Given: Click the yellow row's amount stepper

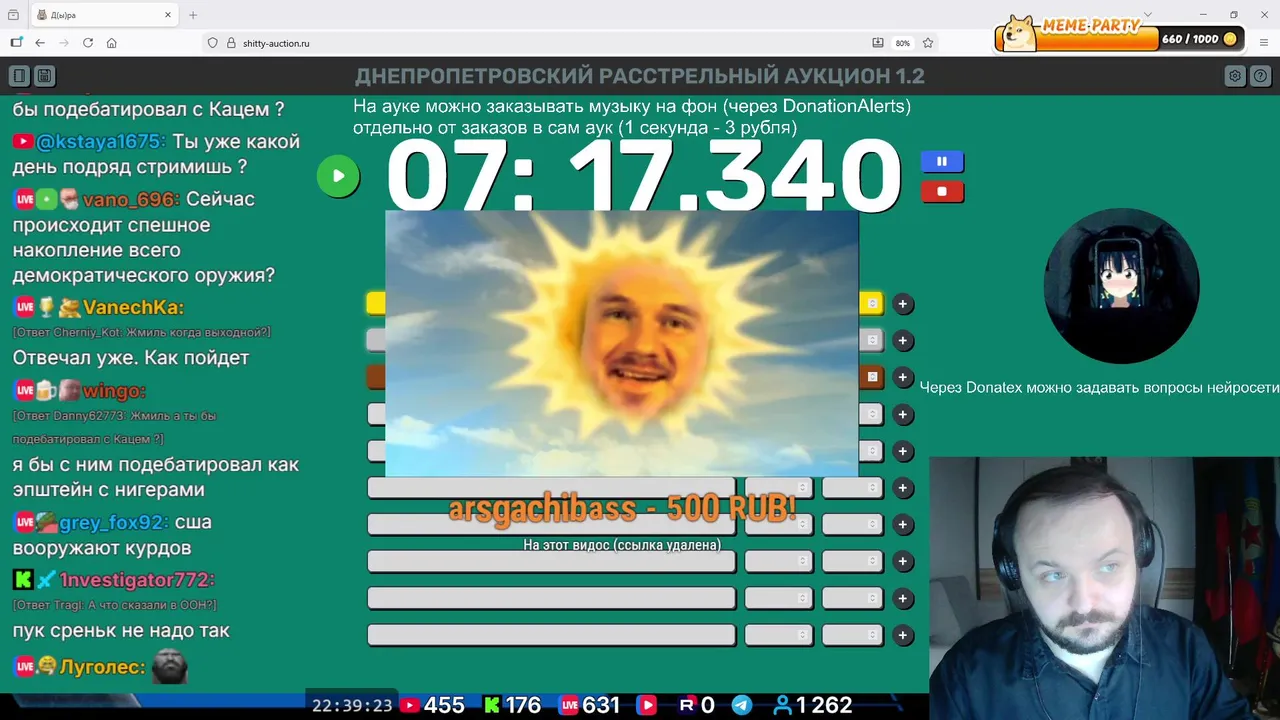Looking at the screenshot, I should (x=872, y=304).
